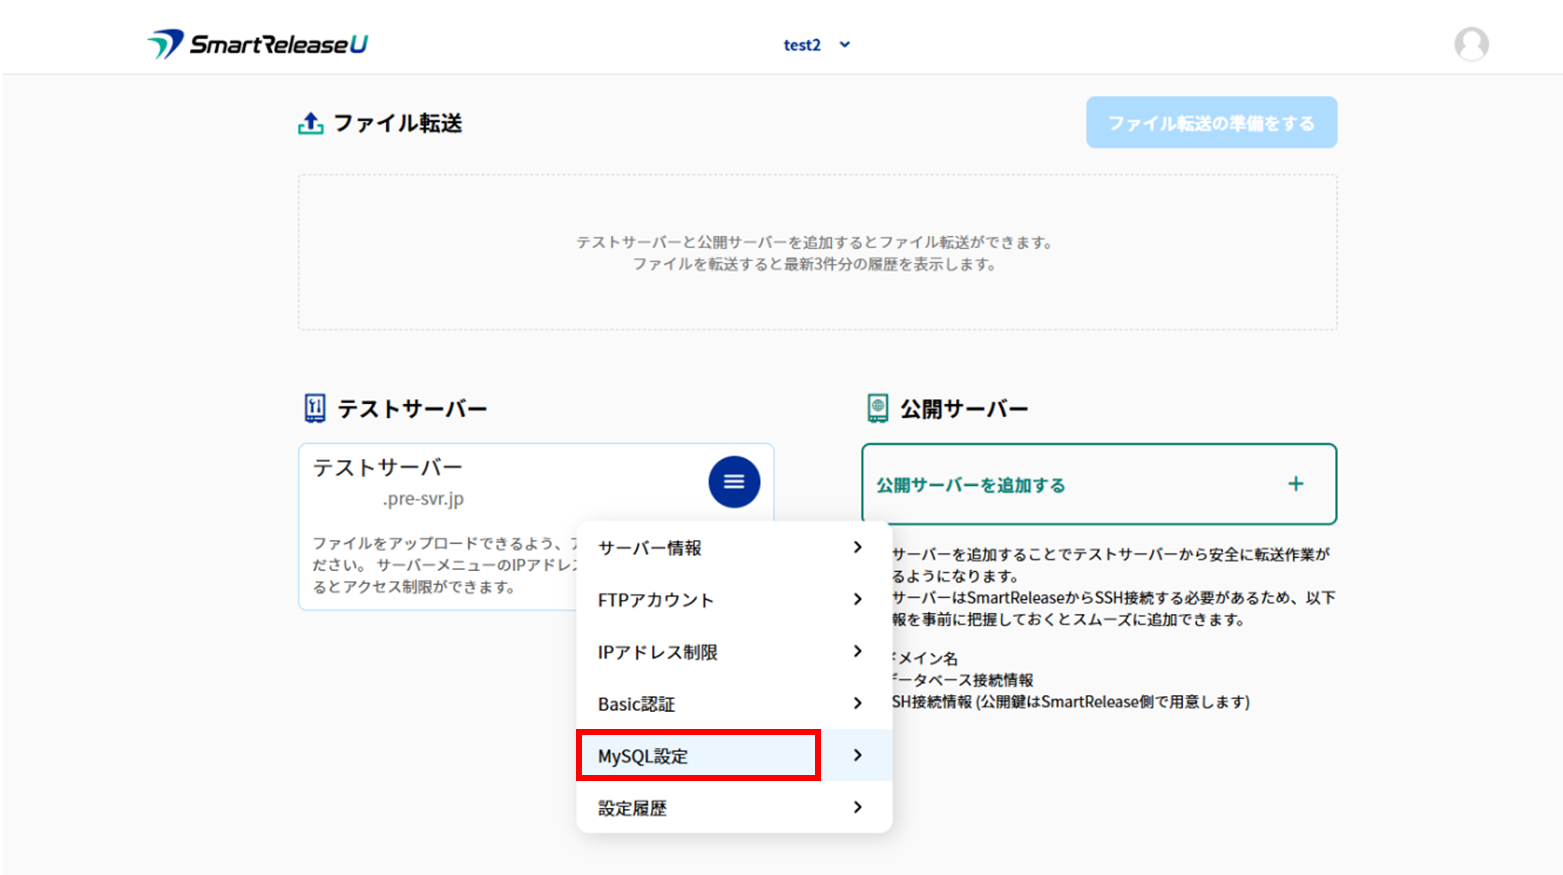Open the user profile avatar
The width and height of the screenshot is (1563, 875).
pos(1470,44)
